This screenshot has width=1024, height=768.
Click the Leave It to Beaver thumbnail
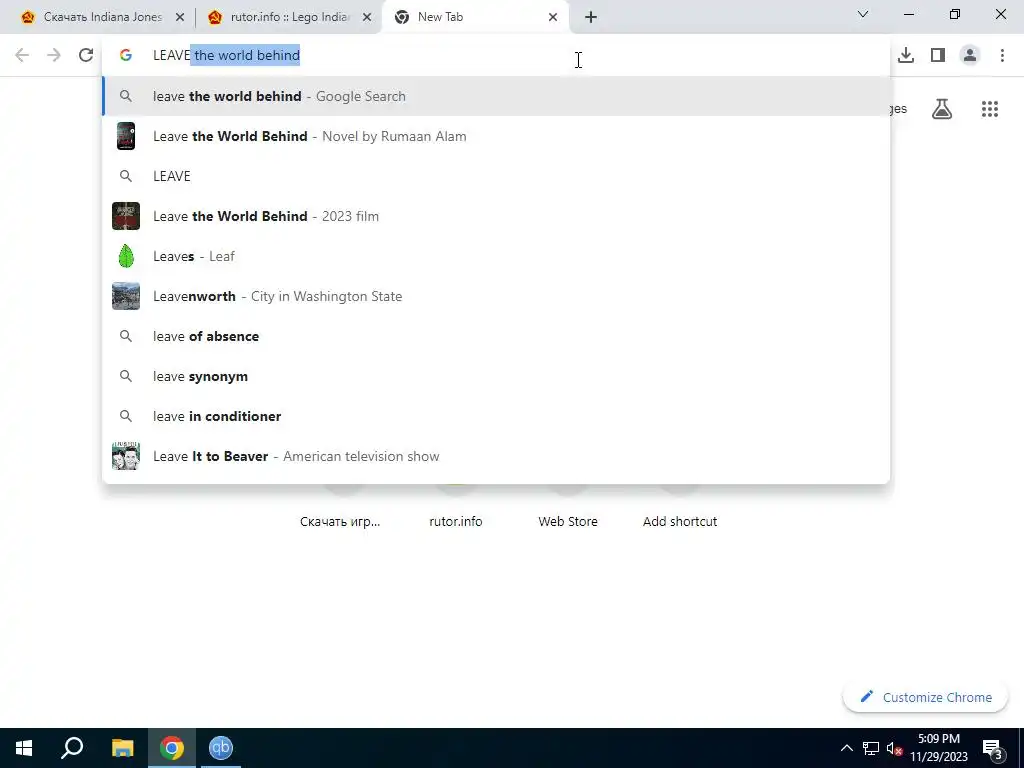(126, 456)
